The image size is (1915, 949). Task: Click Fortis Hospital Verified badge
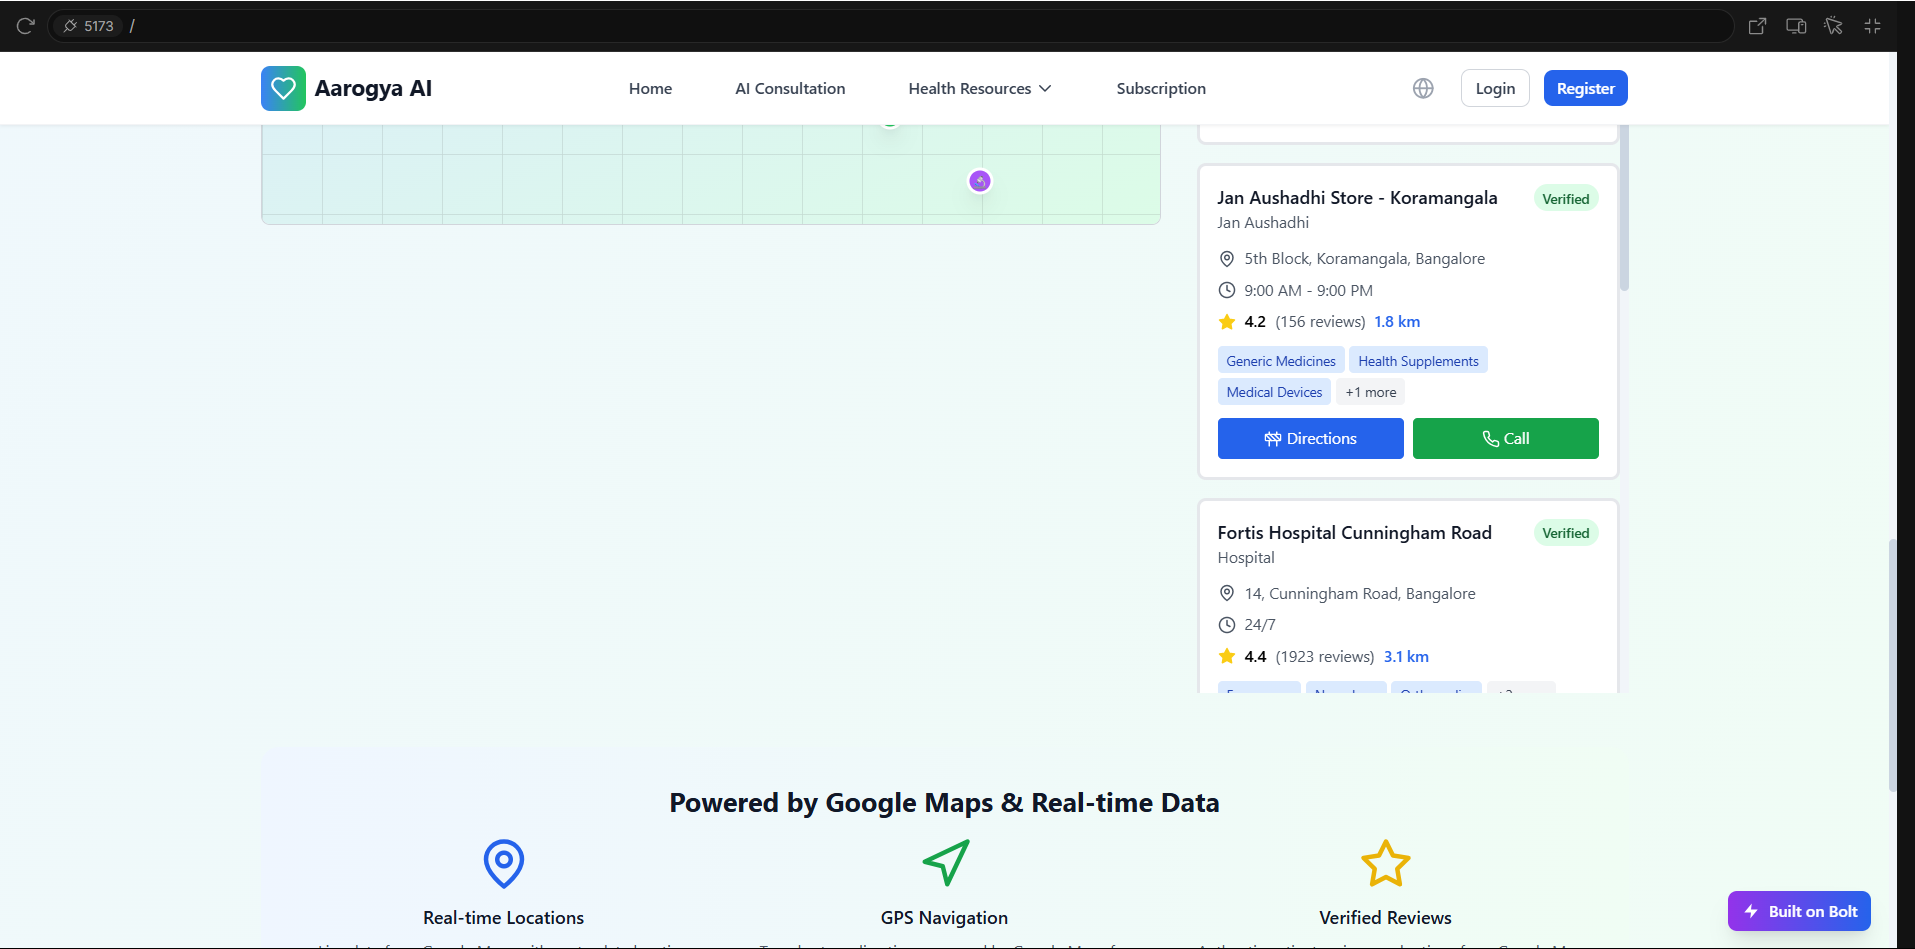(x=1566, y=533)
